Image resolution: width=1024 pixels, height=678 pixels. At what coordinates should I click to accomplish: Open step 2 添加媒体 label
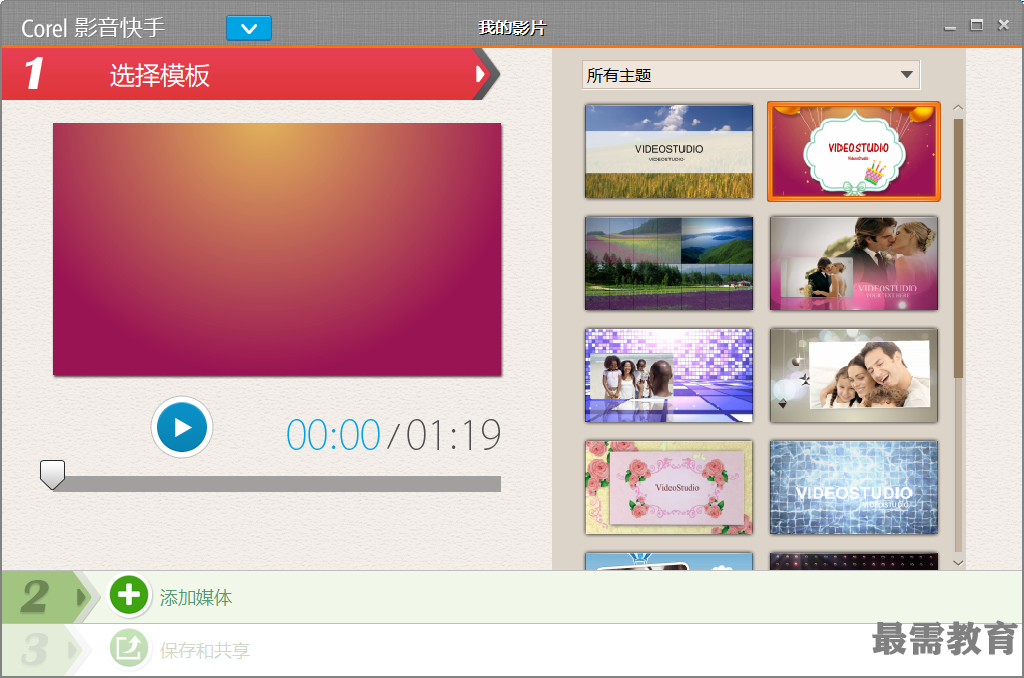pyautogui.click(x=196, y=598)
